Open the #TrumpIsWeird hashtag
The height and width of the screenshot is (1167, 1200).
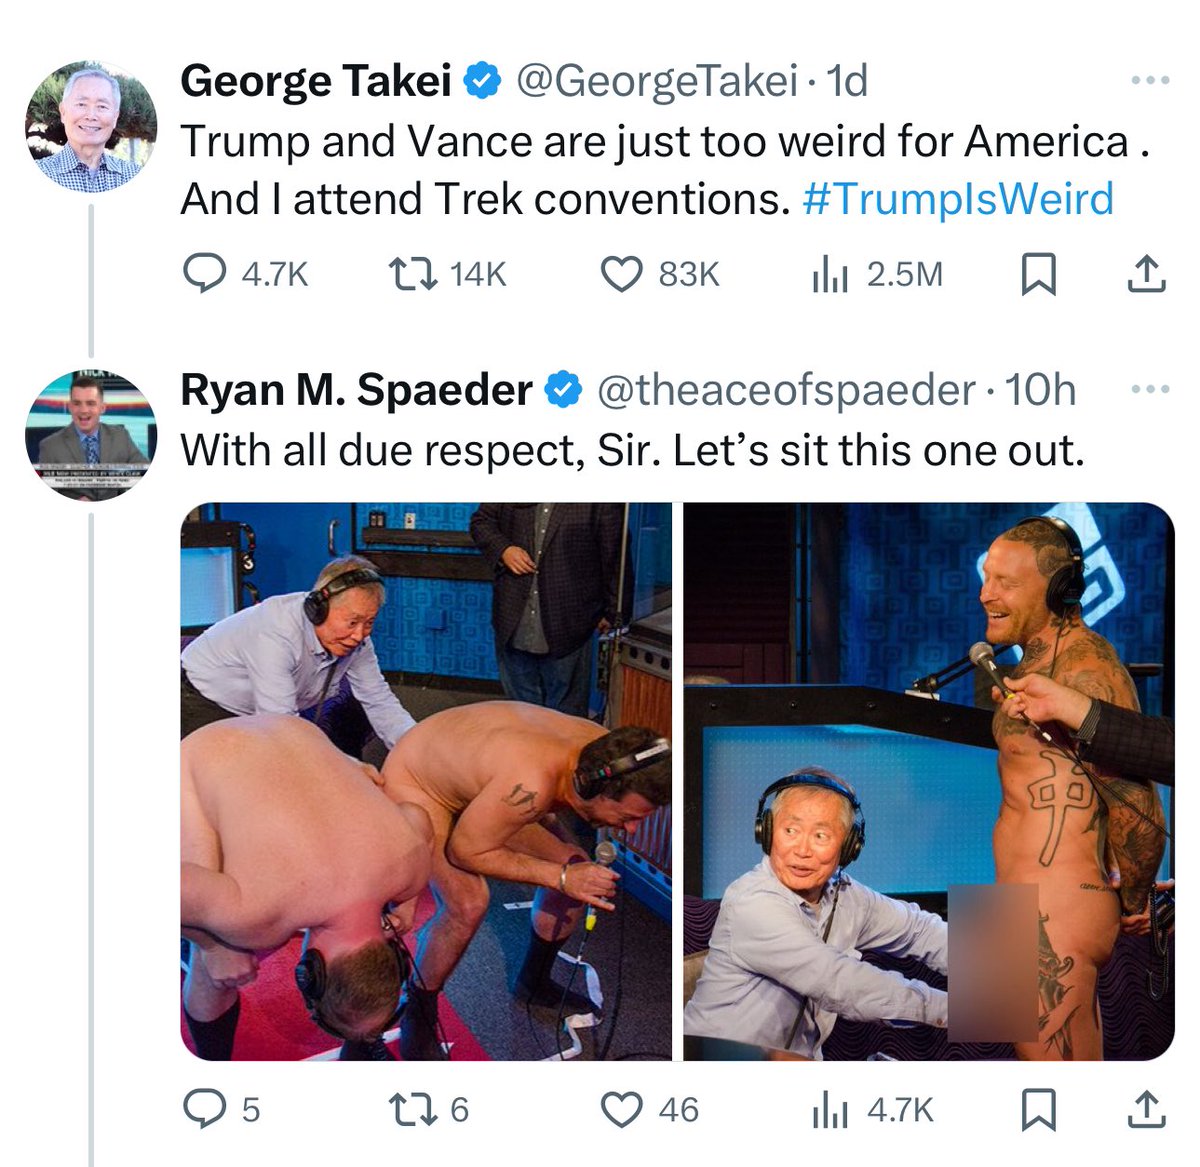(957, 199)
